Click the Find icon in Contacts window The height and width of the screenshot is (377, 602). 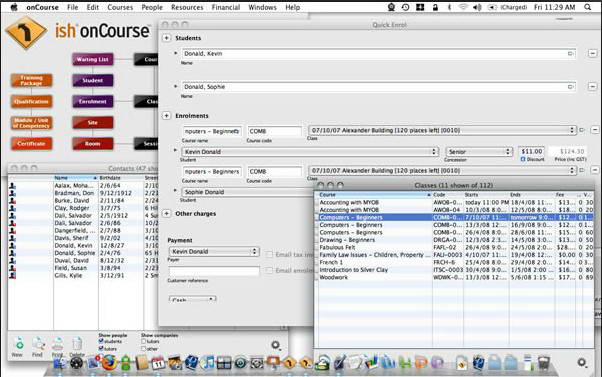tap(38, 344)
